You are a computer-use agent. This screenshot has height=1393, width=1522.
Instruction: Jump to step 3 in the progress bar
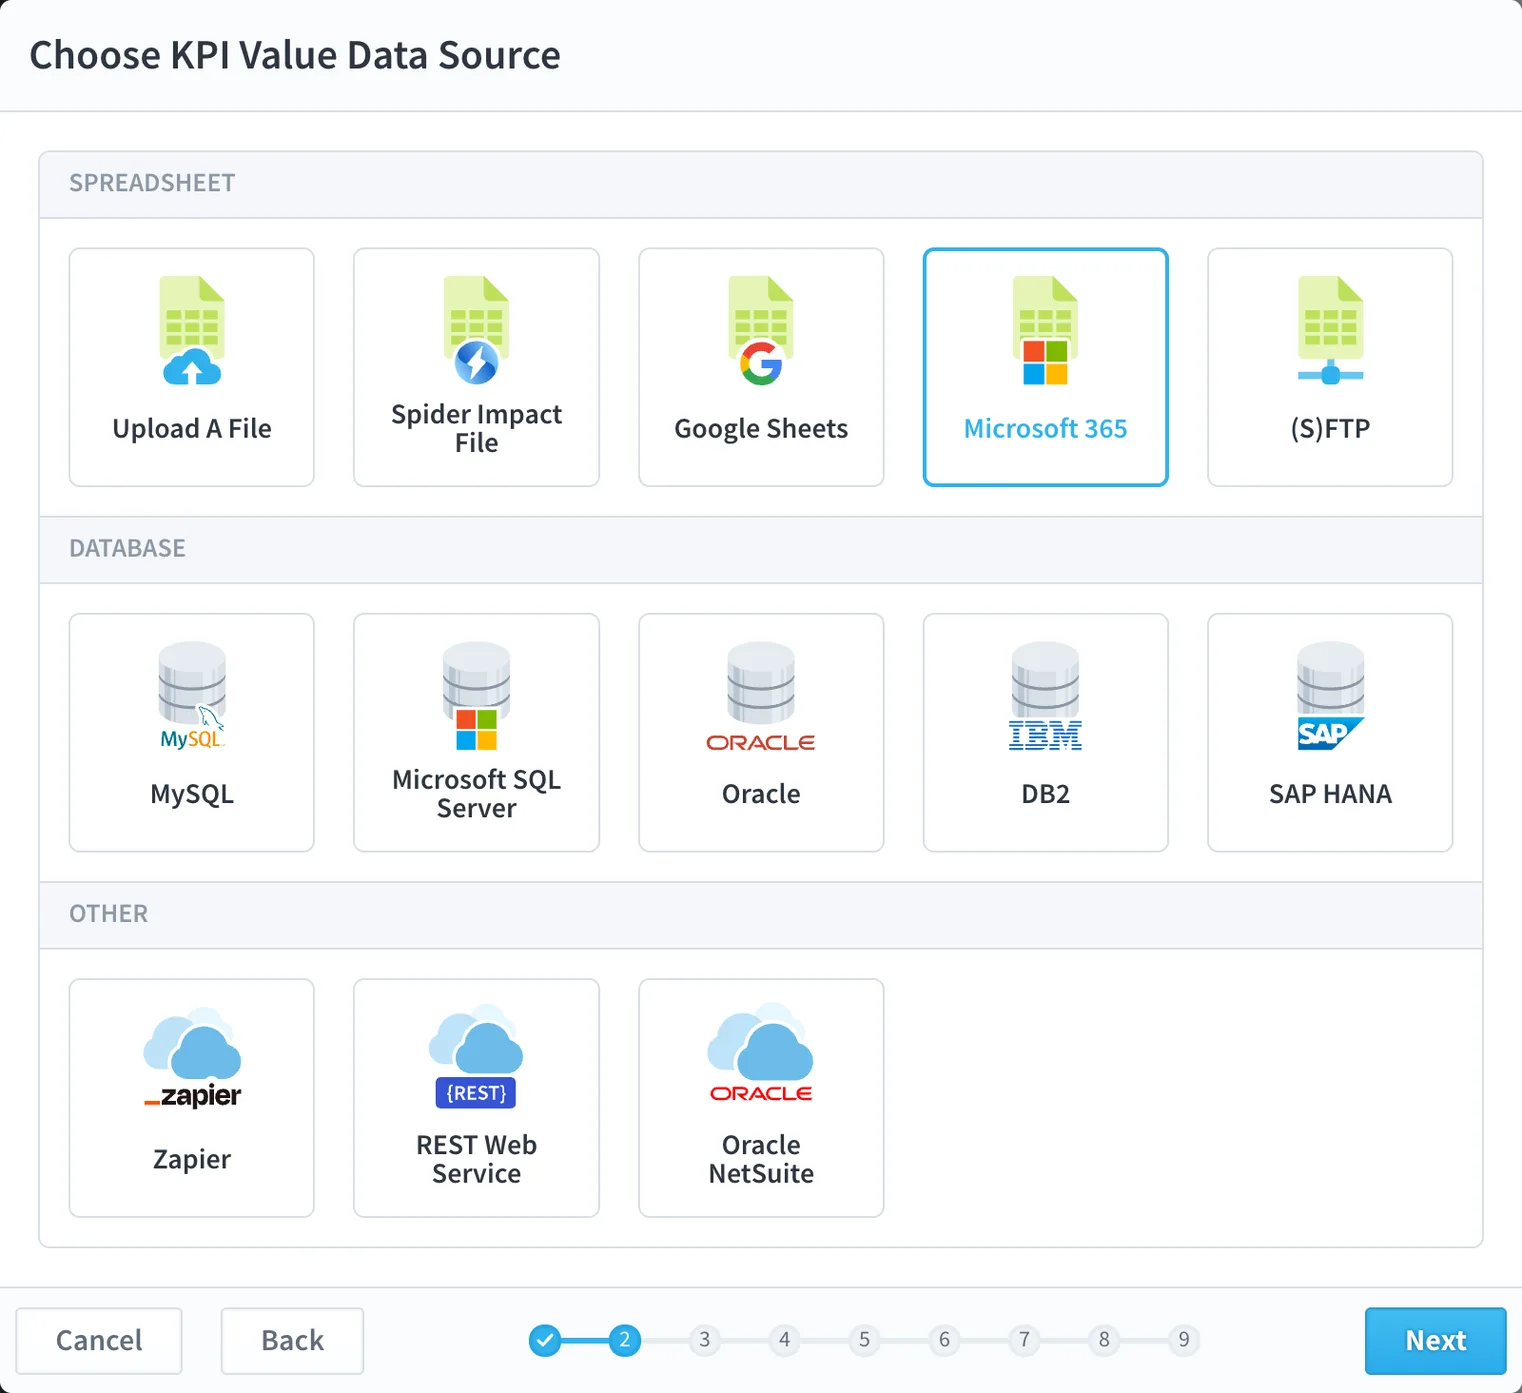tap(705, 1340)
